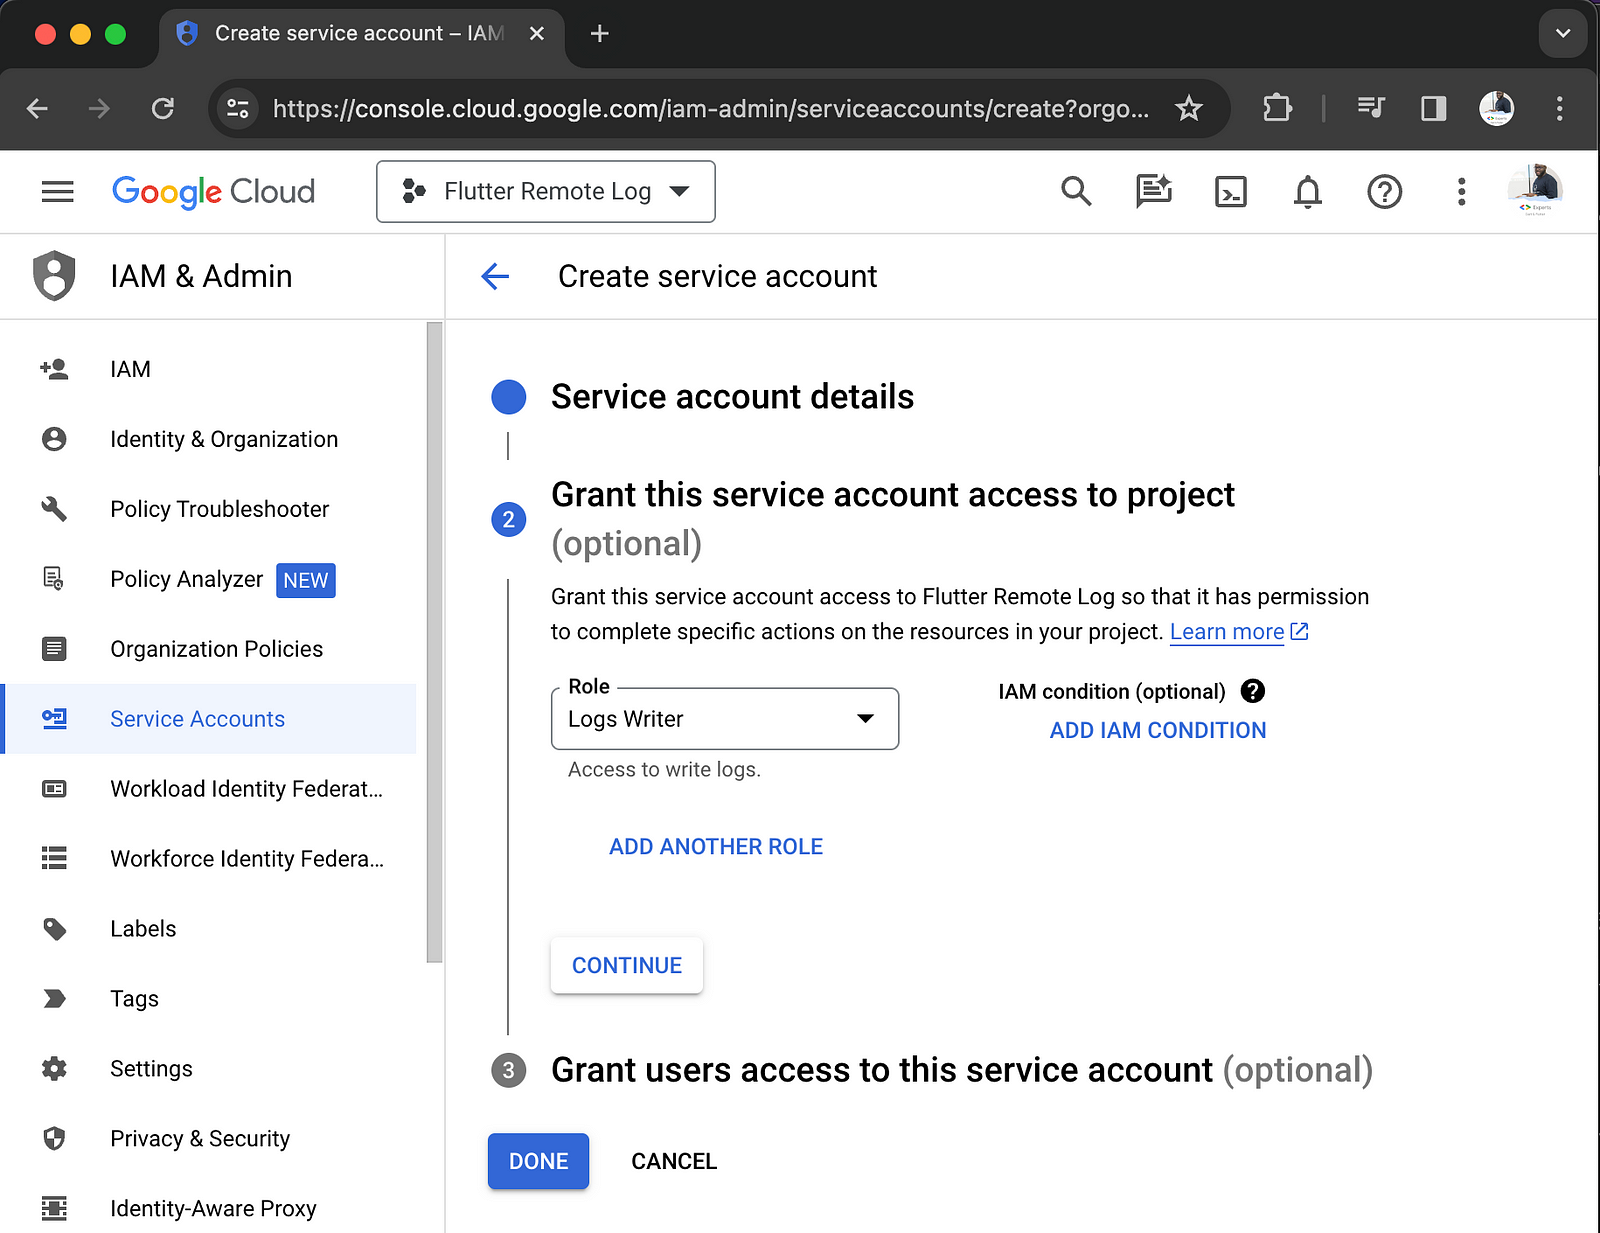
Task: Activate Cloud Shell terminal icon
Action: pyautogui.click(x=1230, y=191)
